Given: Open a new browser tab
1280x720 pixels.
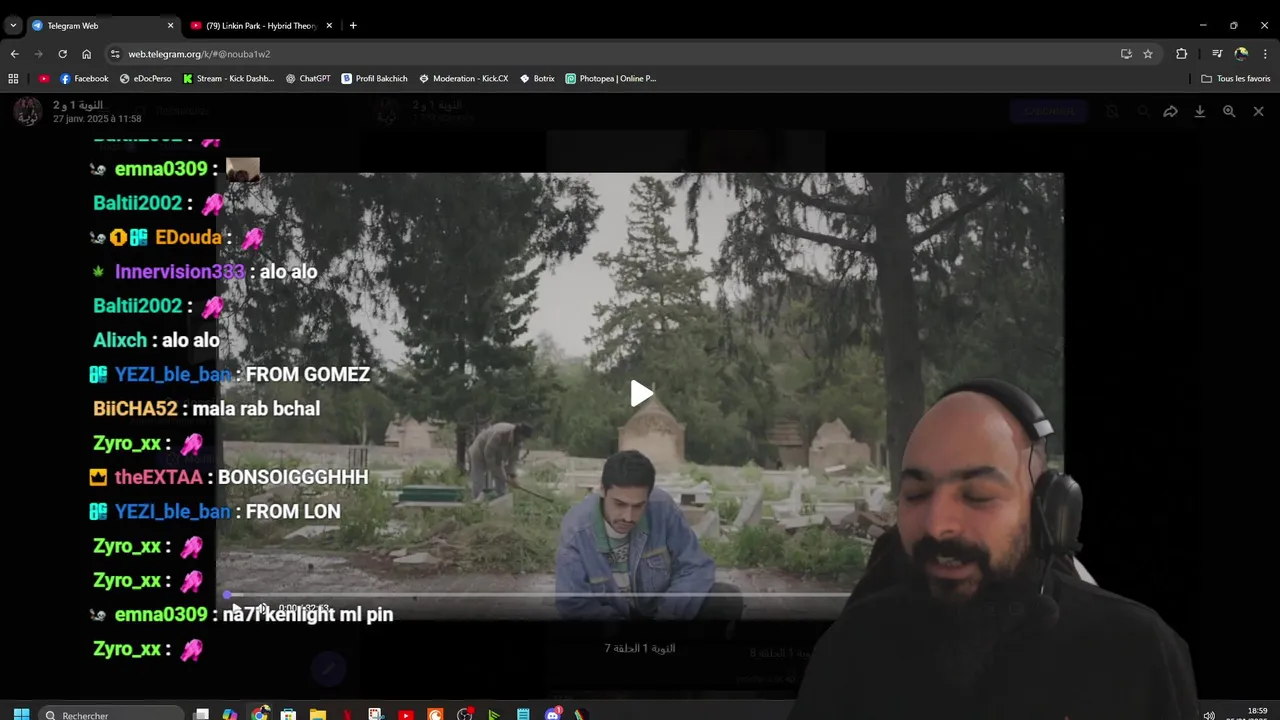Looking at the screenshot, I should tap(353, 25).
